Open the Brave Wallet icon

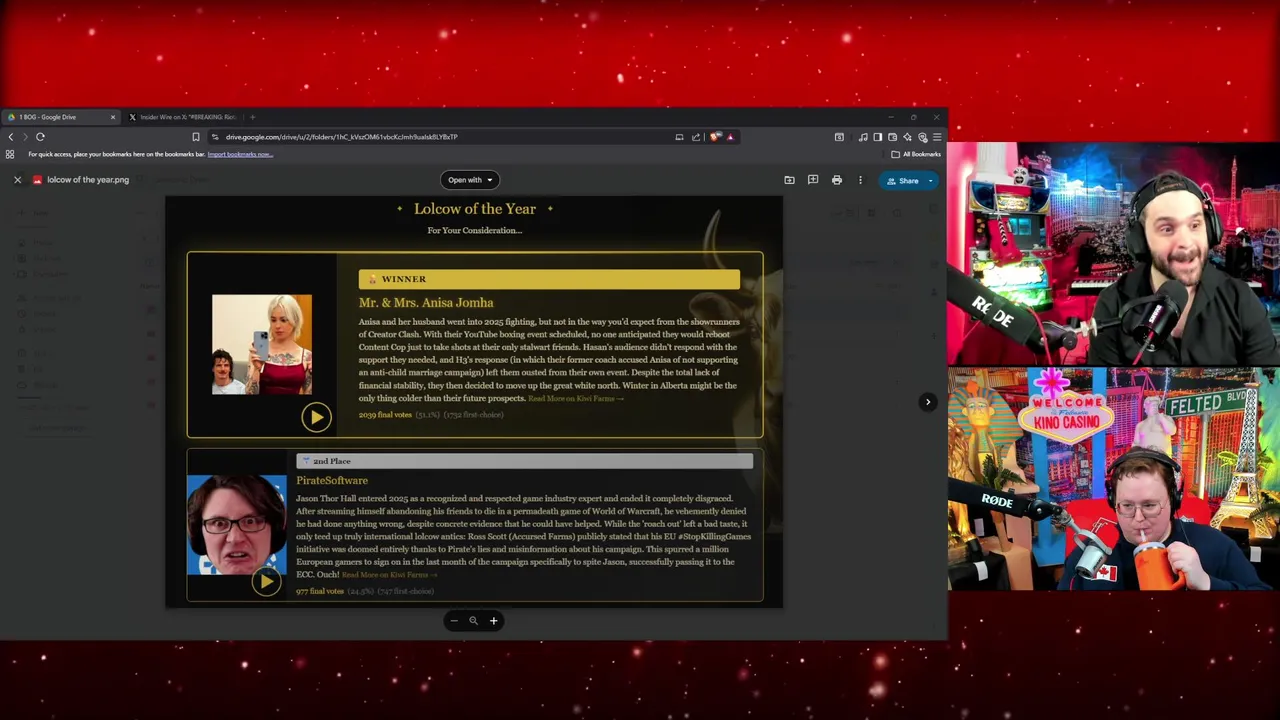(x=893, y=137)
